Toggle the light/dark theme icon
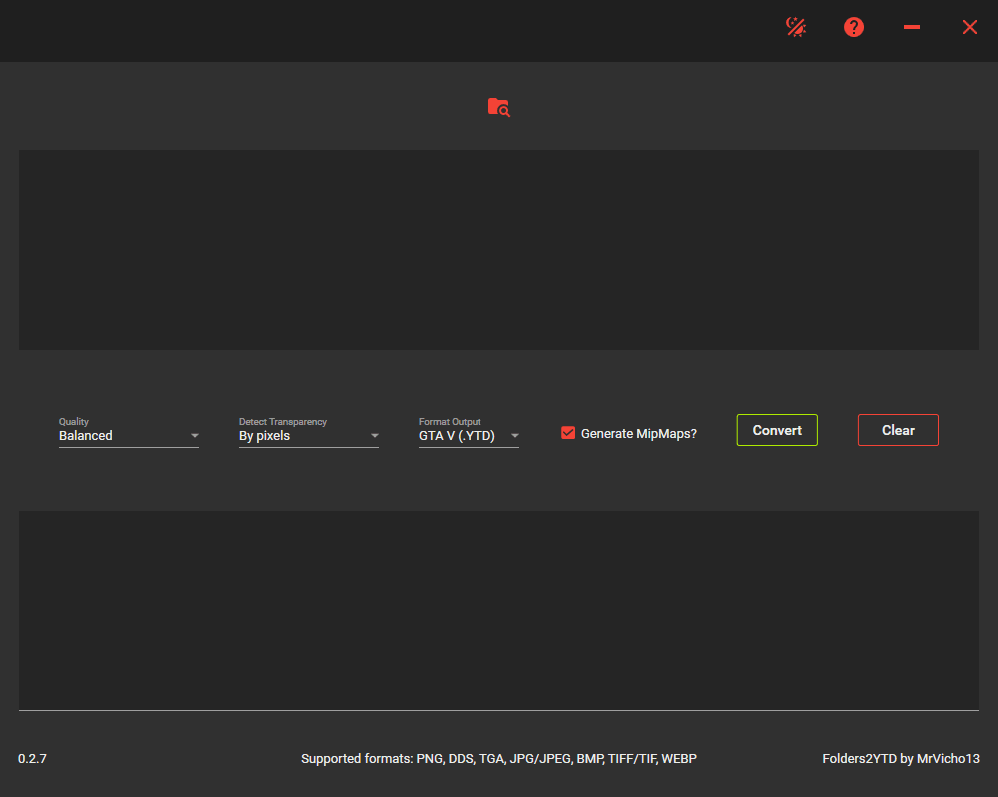 coord(796,27)
